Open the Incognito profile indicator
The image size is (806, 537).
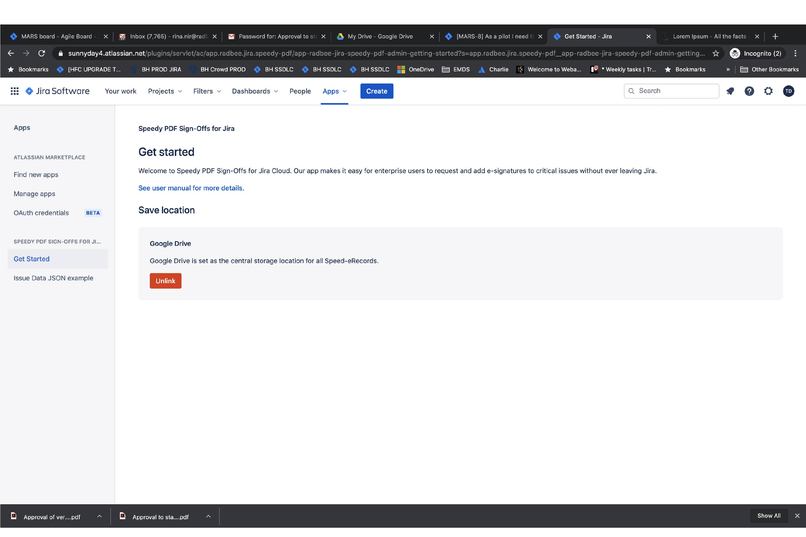[756, 53]
